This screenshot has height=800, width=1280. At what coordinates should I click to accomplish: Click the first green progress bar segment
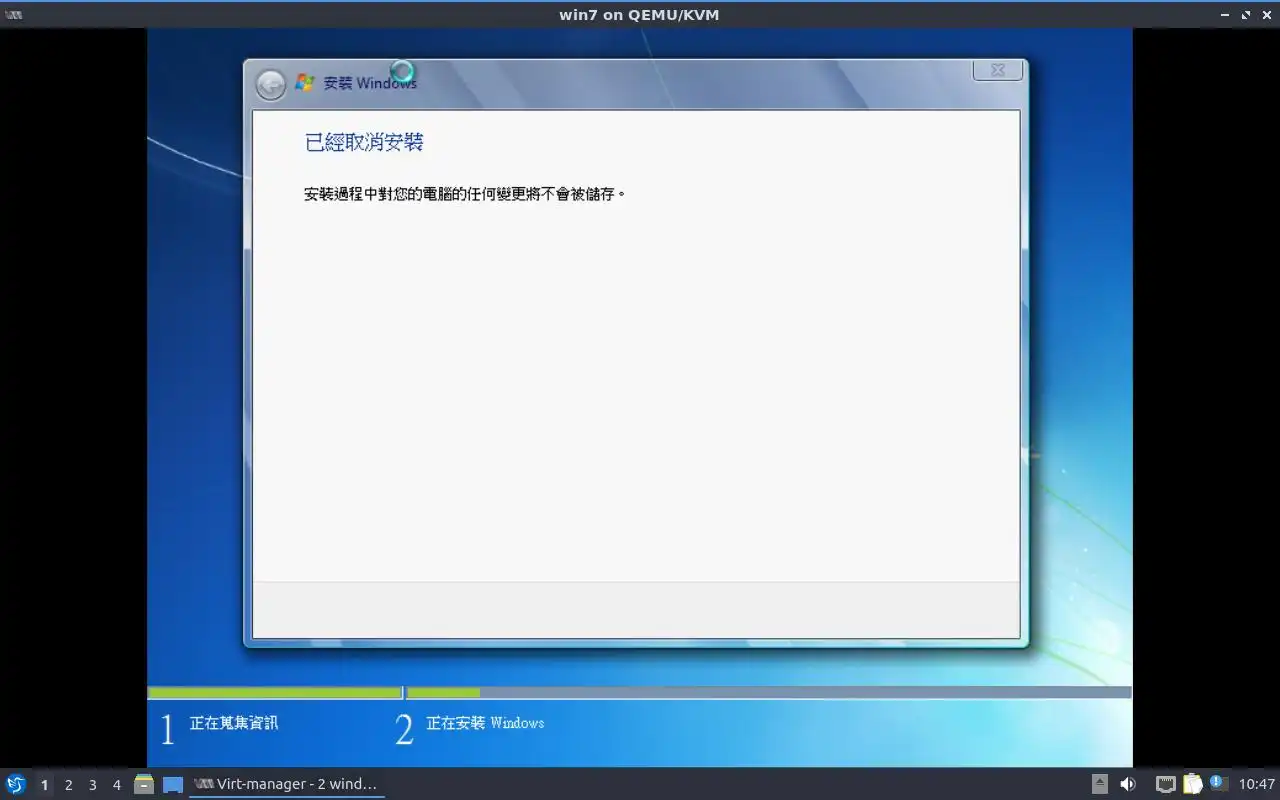(274, 692)
